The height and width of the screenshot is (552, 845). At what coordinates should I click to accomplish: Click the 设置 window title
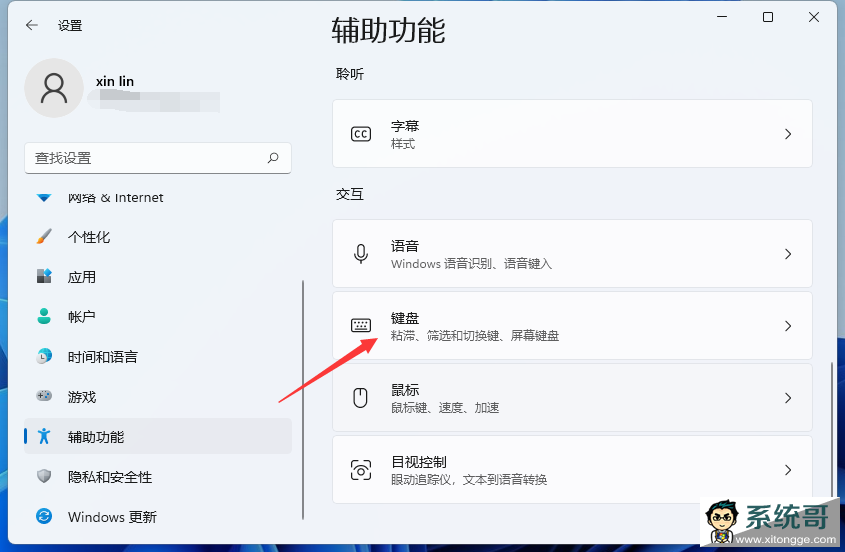pos(70,25)
